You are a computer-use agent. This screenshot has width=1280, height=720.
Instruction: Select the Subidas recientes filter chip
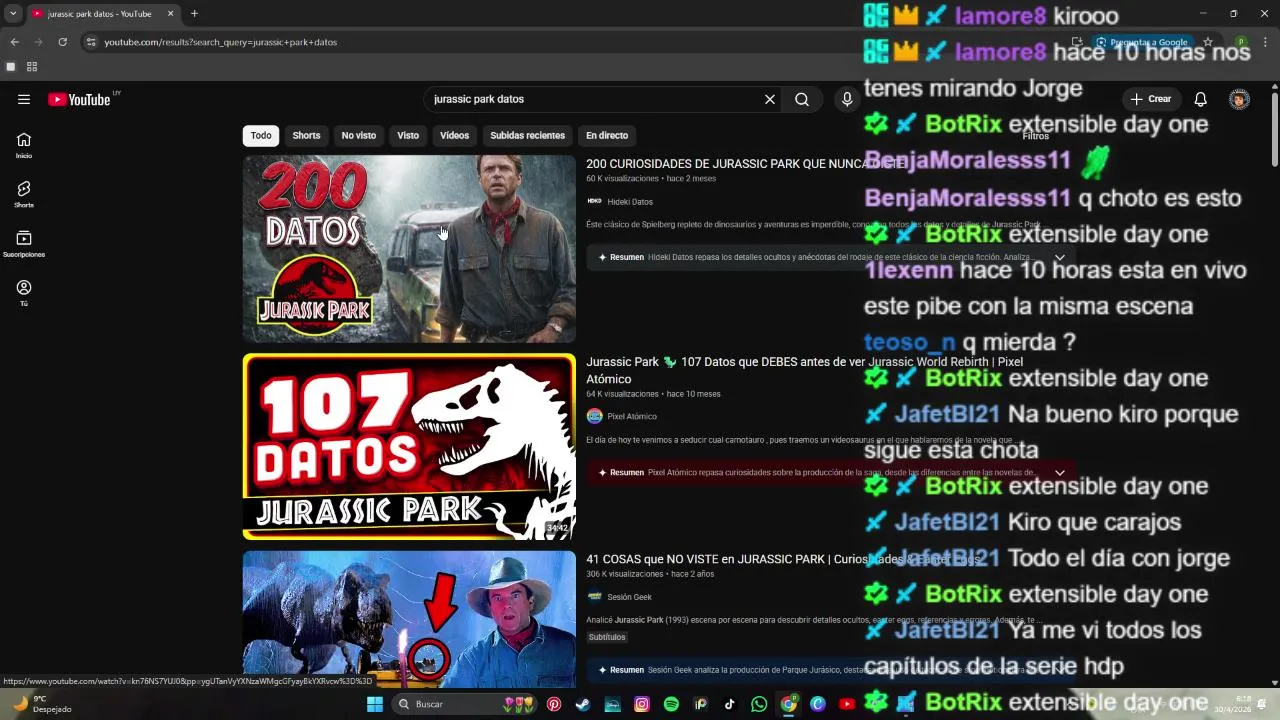point(527,135)
